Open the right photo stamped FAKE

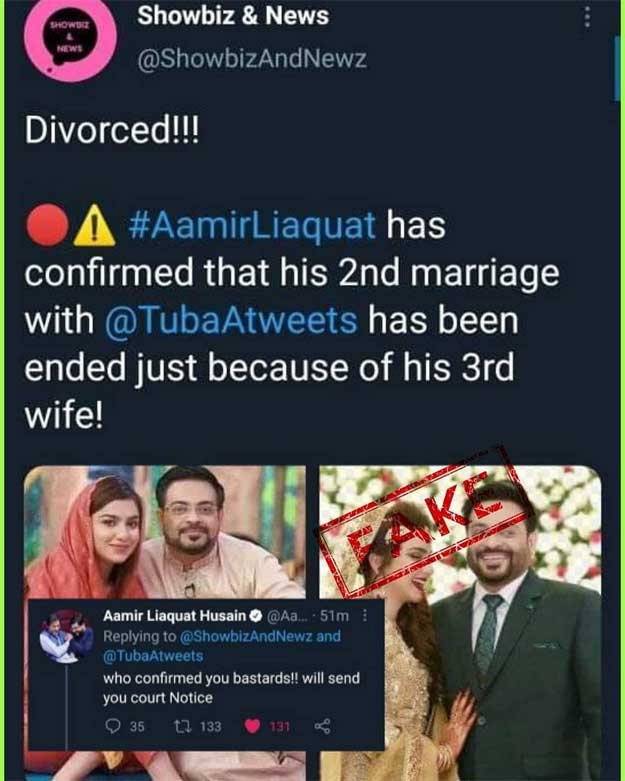(460, 623)
